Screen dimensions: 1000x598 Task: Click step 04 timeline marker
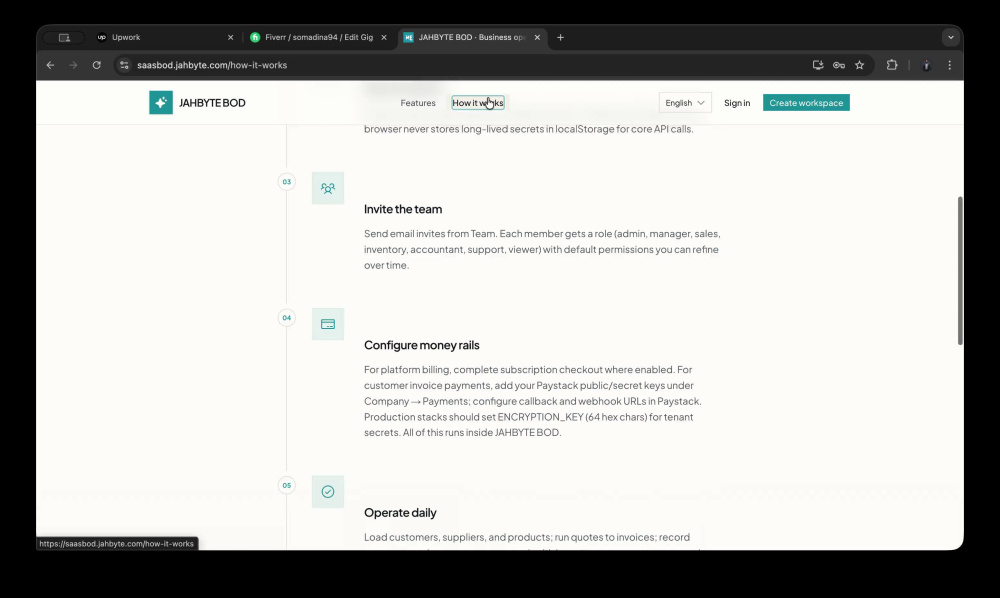tap(287, 317)
